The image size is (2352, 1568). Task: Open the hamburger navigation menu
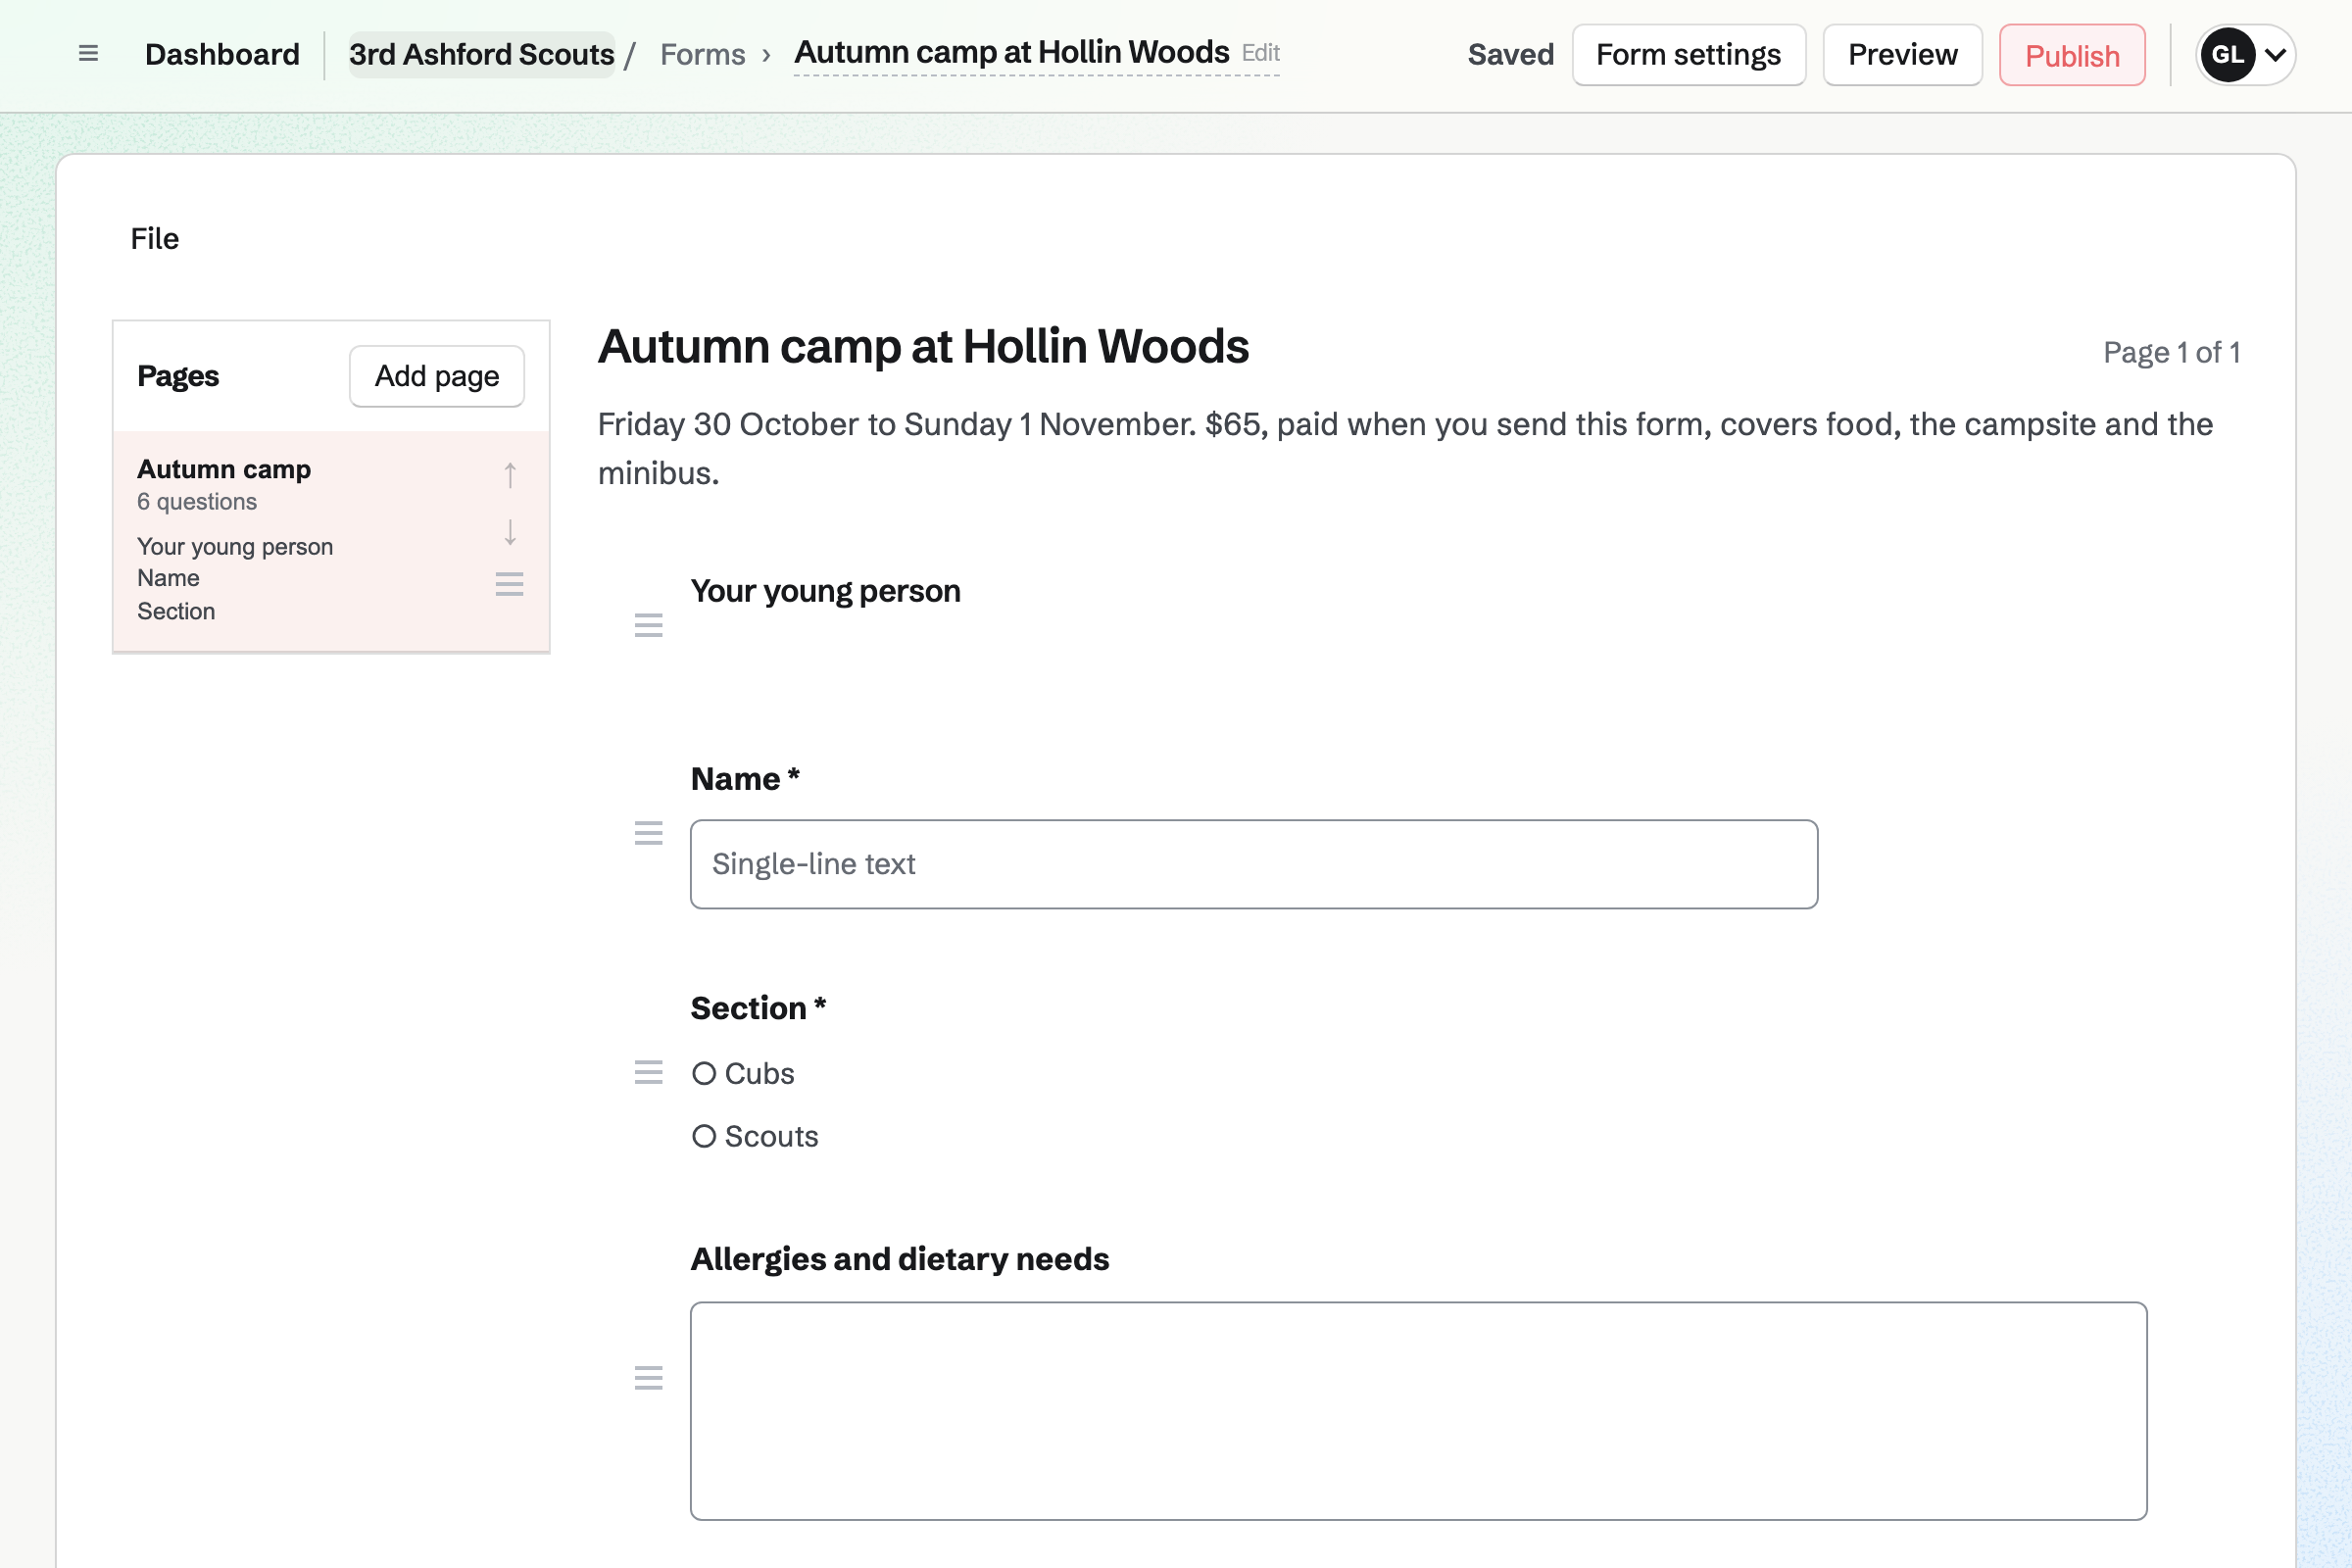coord(88,54)
